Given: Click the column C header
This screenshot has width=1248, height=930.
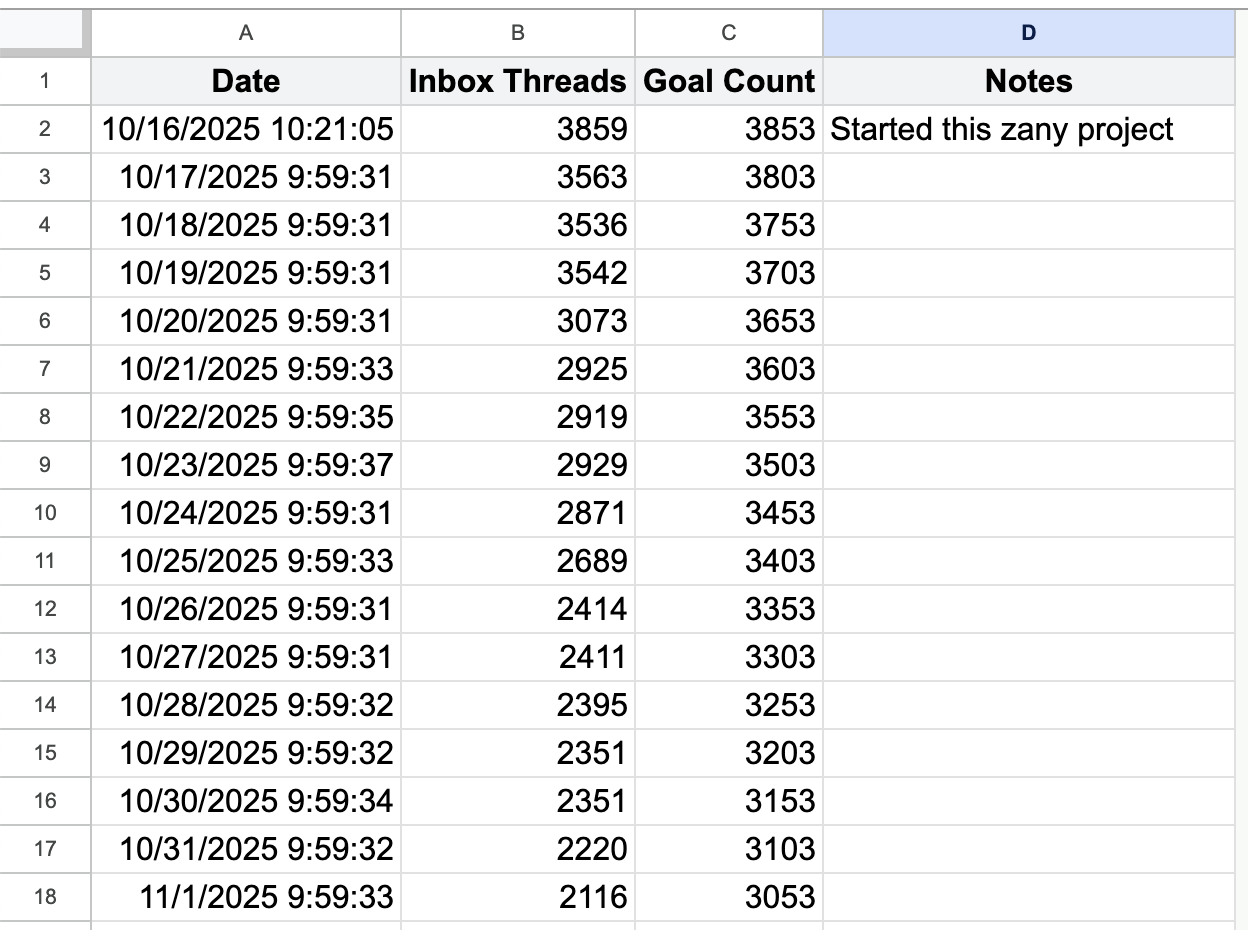Looking at the screenshot, I should (728, 33).
